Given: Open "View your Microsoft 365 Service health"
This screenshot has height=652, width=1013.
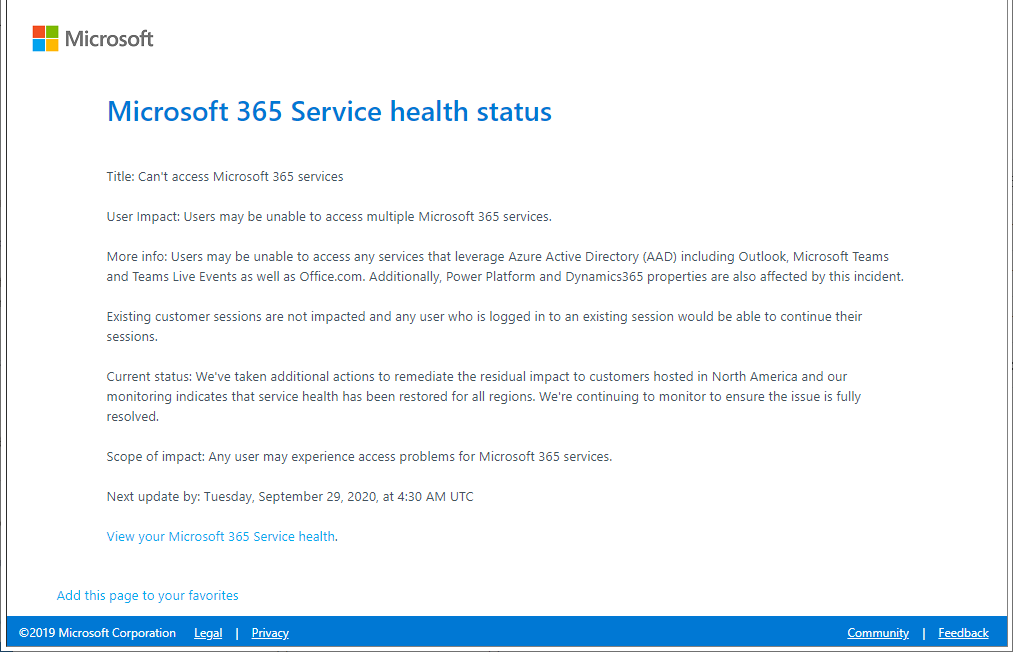Looking at the screenshot, I should (220, 536).
